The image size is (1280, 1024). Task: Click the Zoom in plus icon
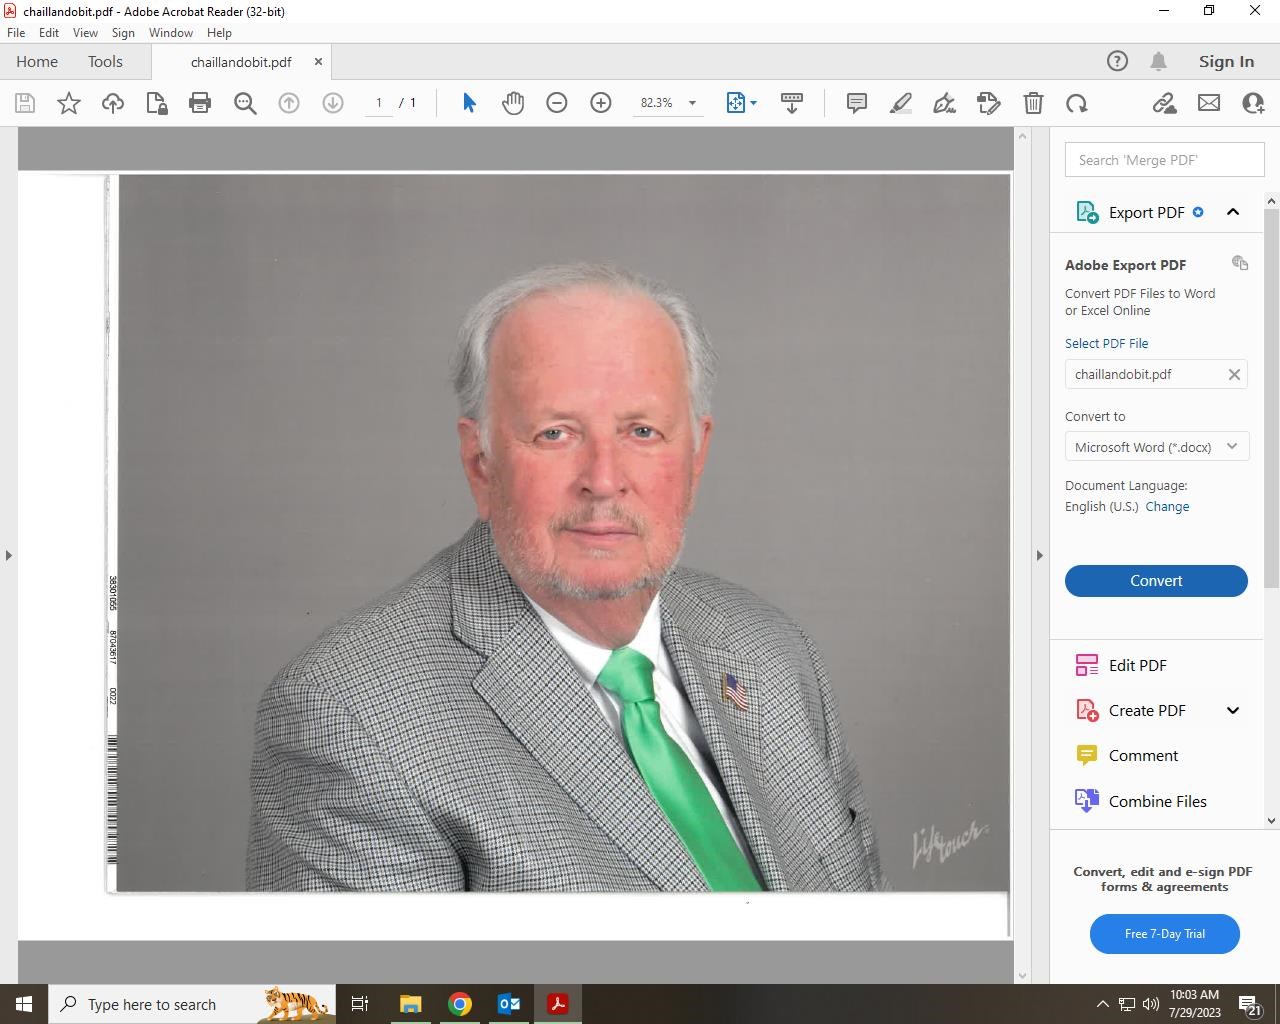[x=601, y=103]
